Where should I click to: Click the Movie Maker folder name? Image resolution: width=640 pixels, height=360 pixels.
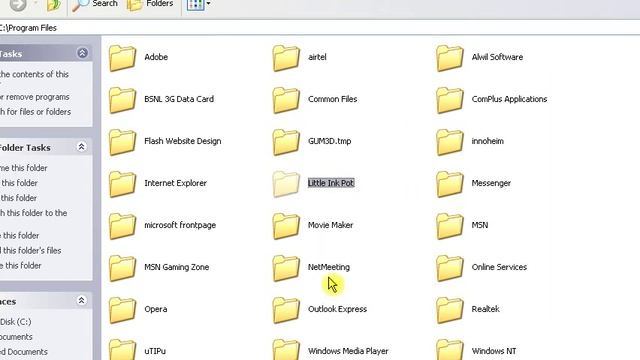point(330,225)
